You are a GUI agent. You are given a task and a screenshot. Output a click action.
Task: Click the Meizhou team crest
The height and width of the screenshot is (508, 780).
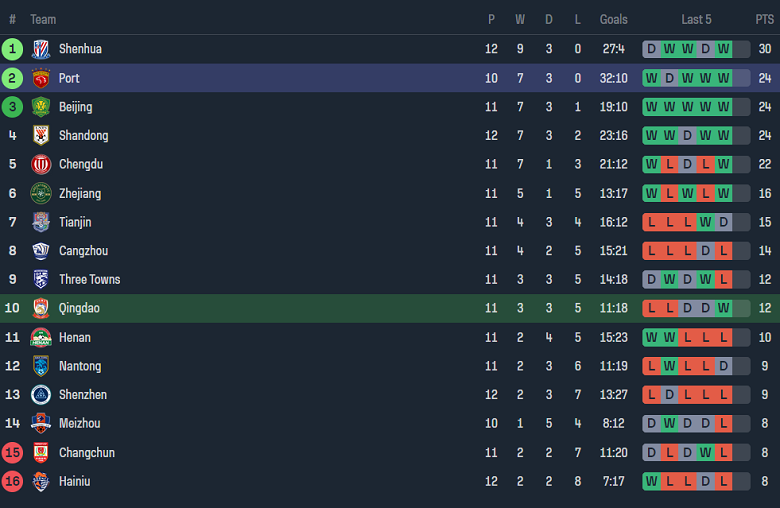(41, 424)
